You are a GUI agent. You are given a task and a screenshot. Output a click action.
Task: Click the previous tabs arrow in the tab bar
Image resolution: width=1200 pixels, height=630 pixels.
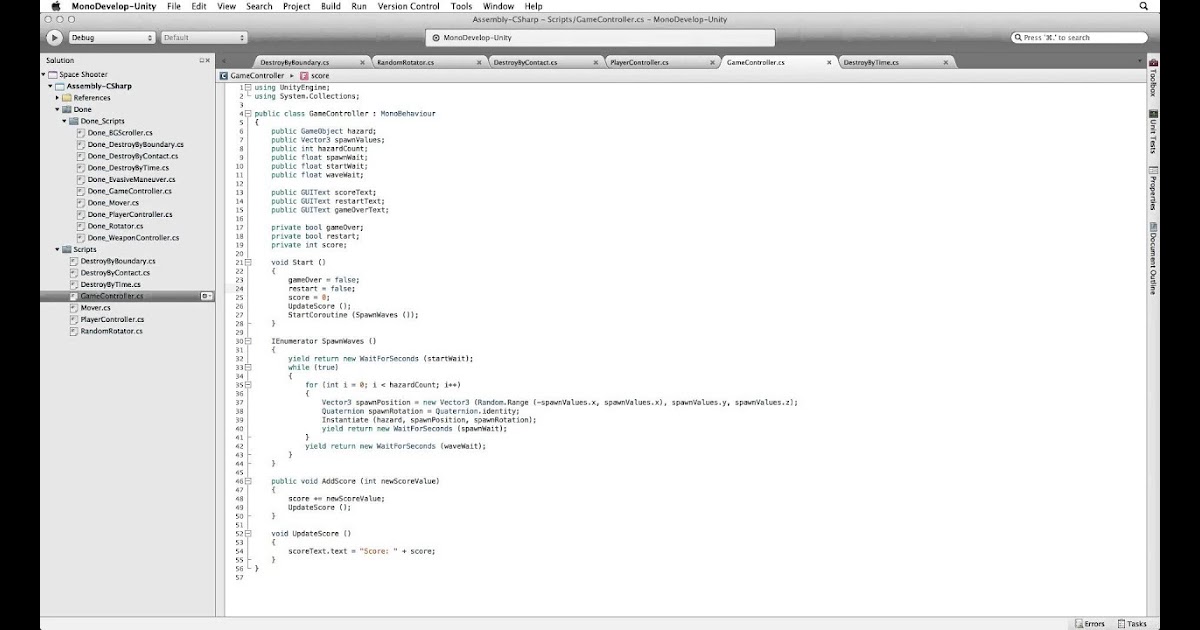(223, 62)
